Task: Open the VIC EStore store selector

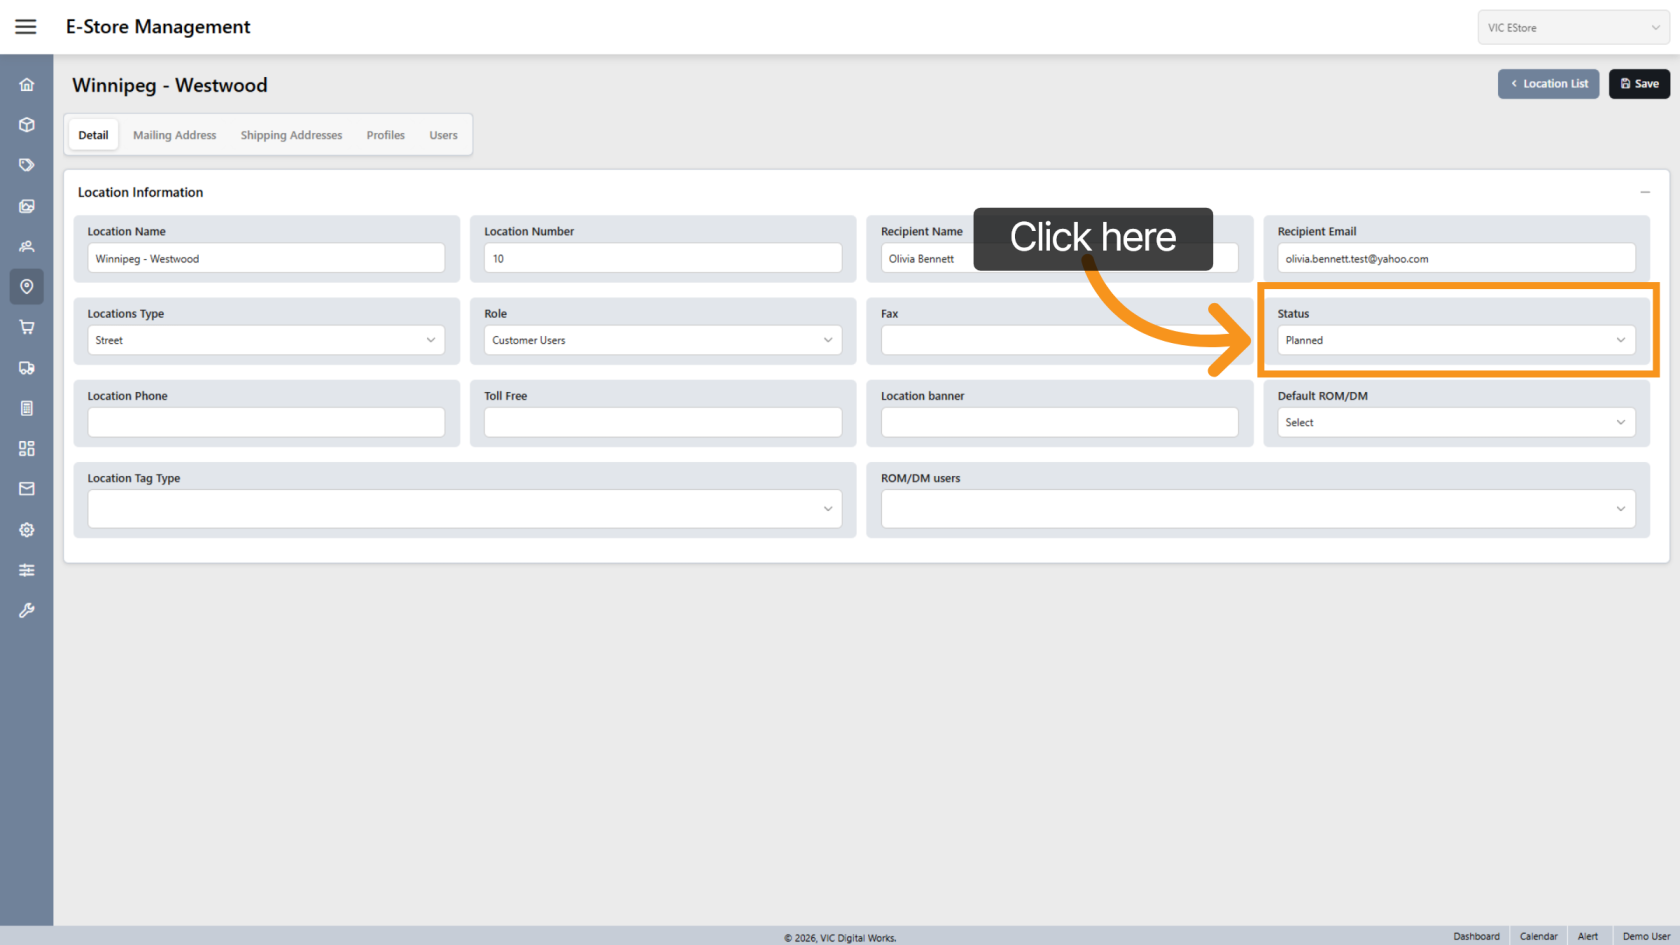Action: click(x=1572, y=28)
